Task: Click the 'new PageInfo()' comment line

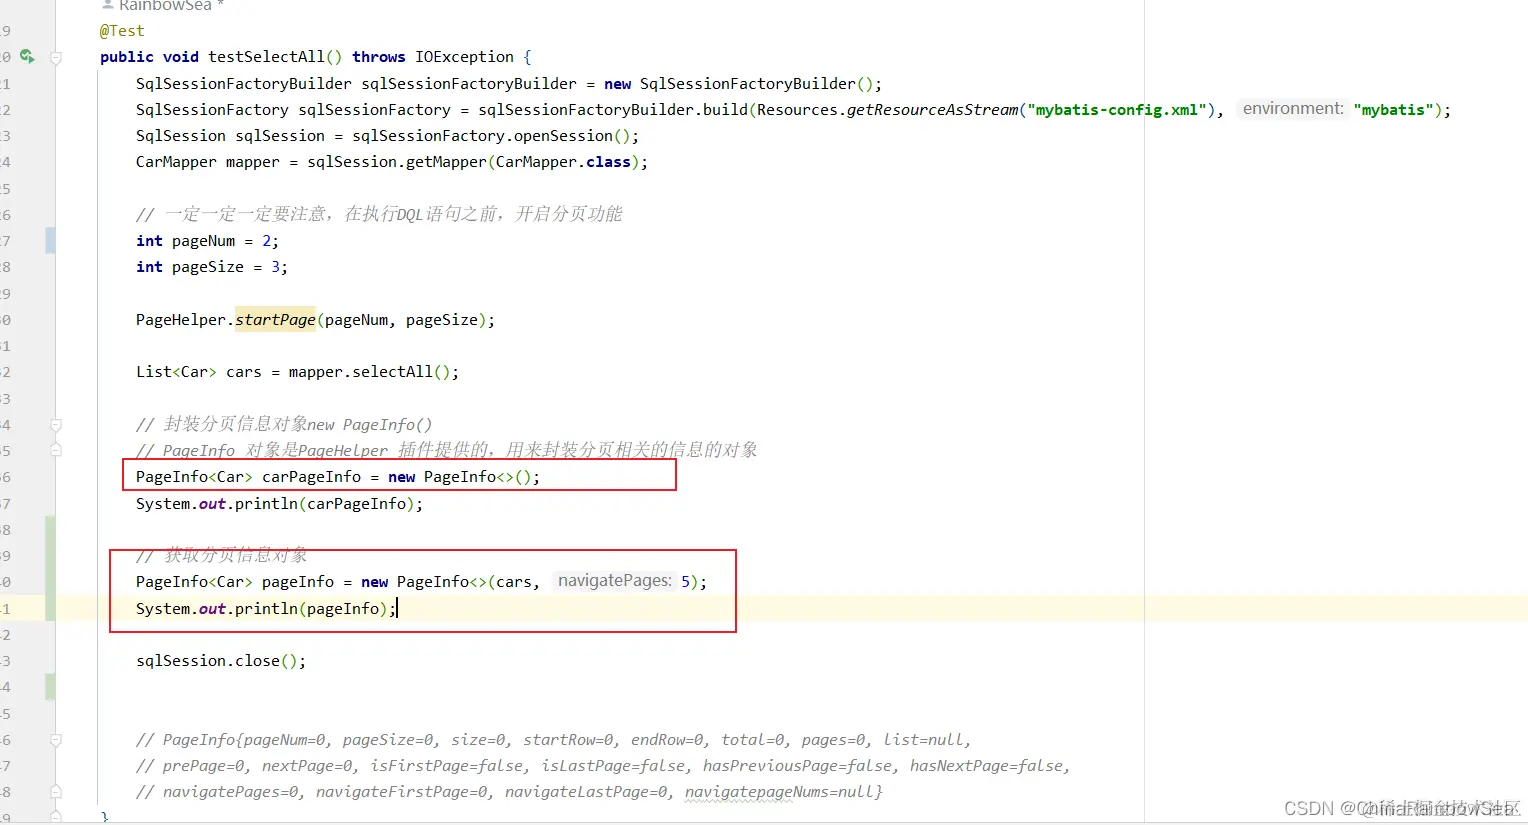Action: coord(284,425)
